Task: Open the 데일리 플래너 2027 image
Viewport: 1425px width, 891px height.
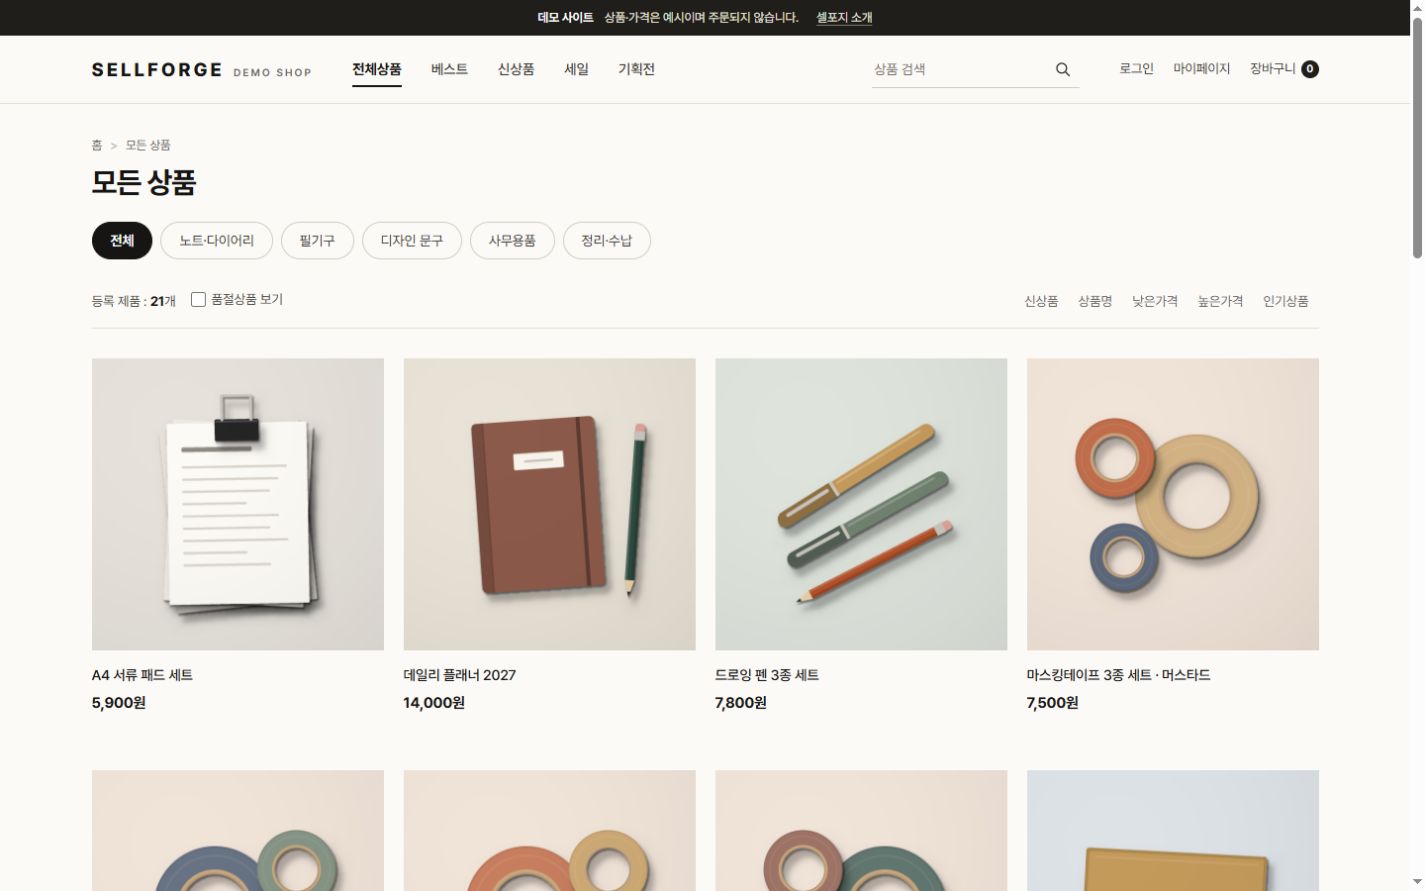Action: [549, 504]
